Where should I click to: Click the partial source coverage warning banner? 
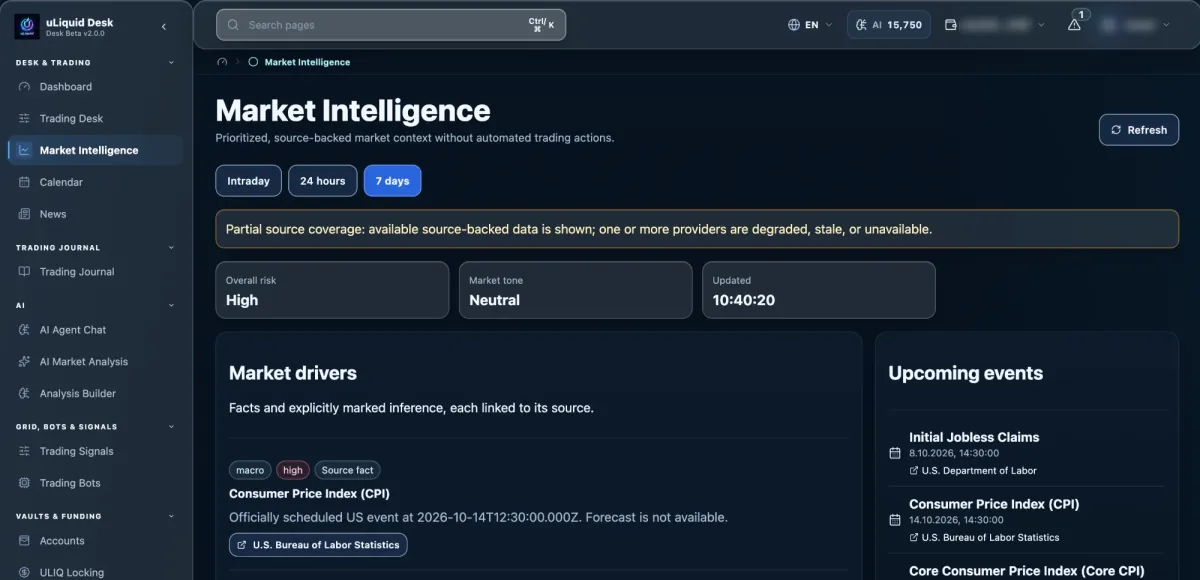pos(697,229)
